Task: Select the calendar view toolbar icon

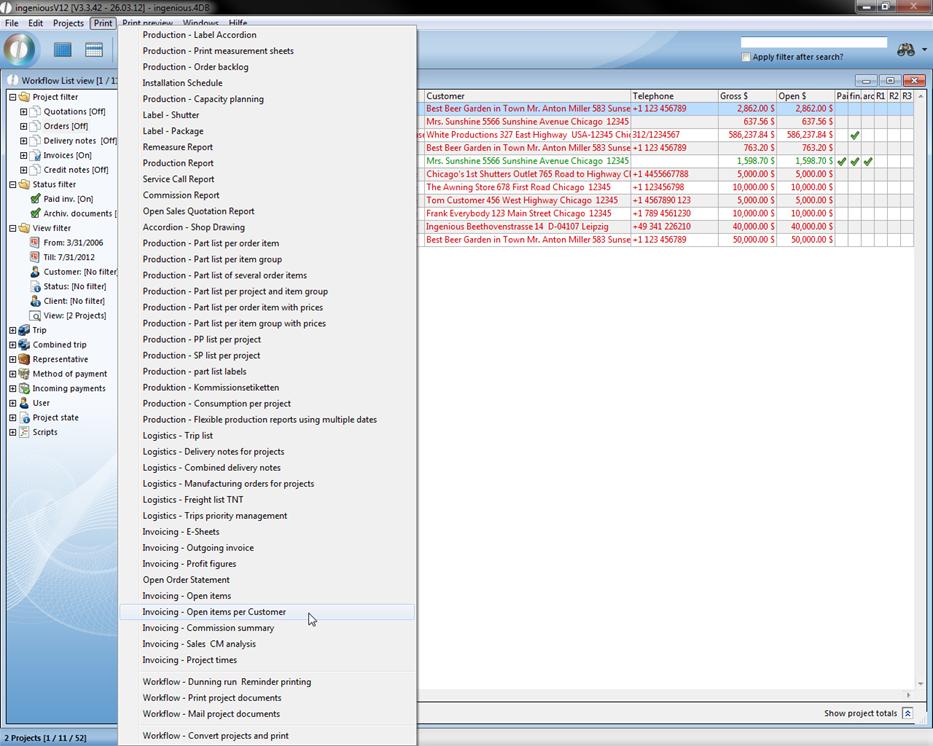Action: 94,50
